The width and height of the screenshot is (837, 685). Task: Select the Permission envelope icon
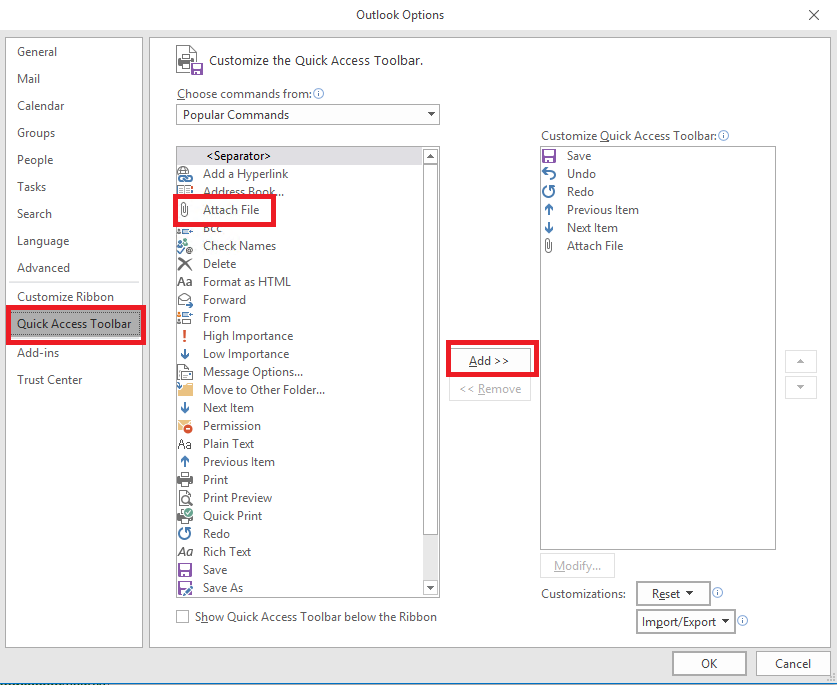click(185, 426)
